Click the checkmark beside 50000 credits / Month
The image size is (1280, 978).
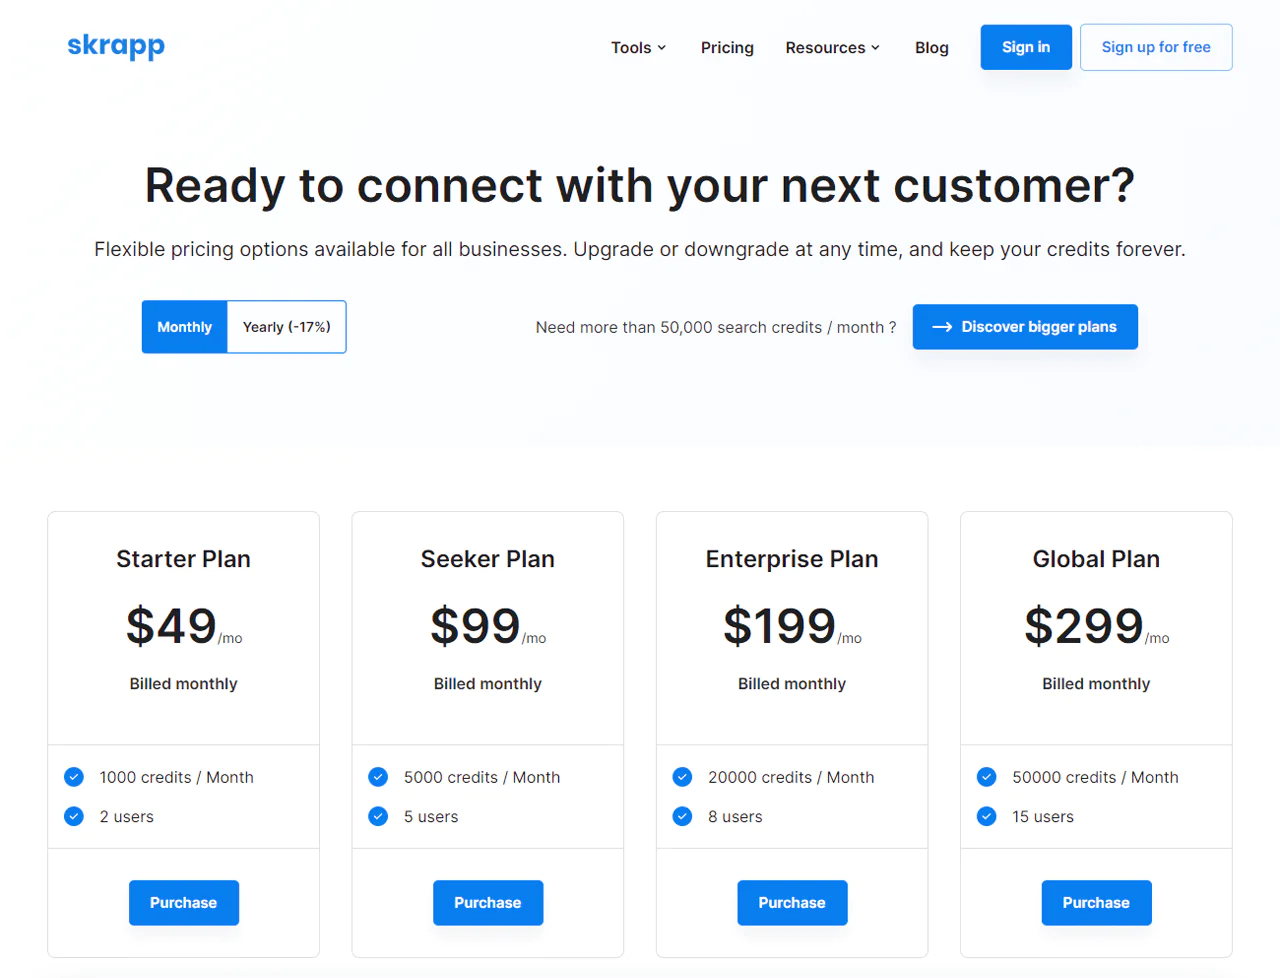point(986,777)
